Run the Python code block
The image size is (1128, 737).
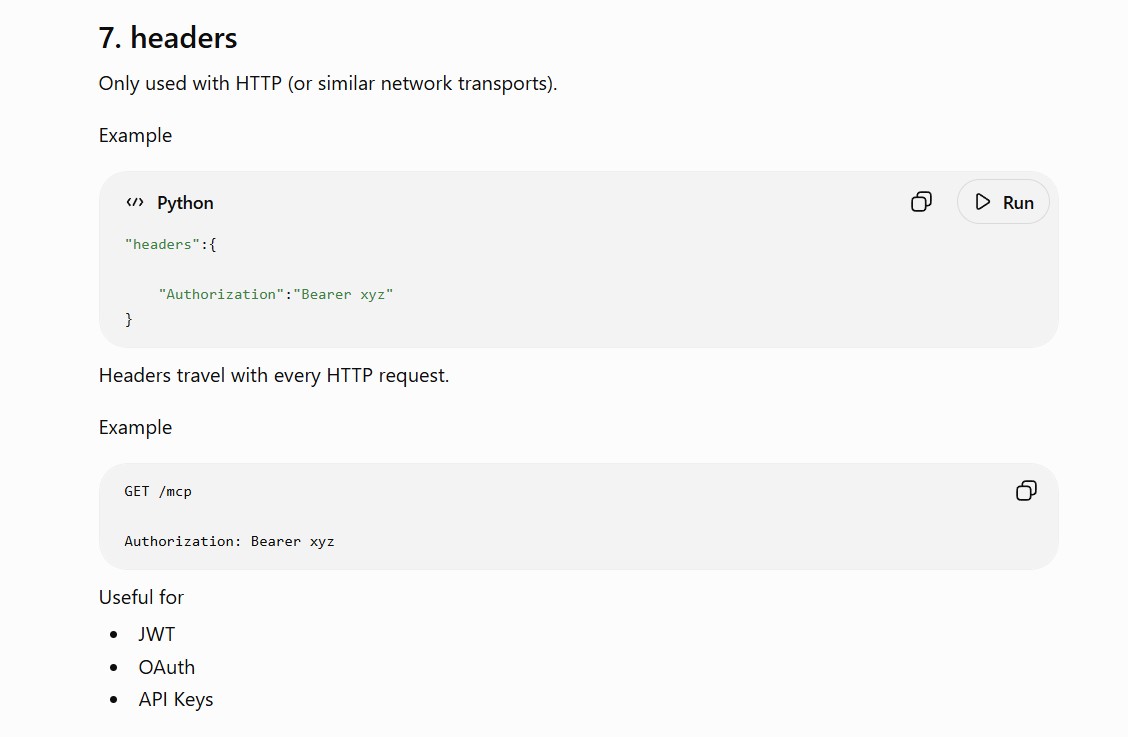pyautogui.click(x=1003, y=202)
